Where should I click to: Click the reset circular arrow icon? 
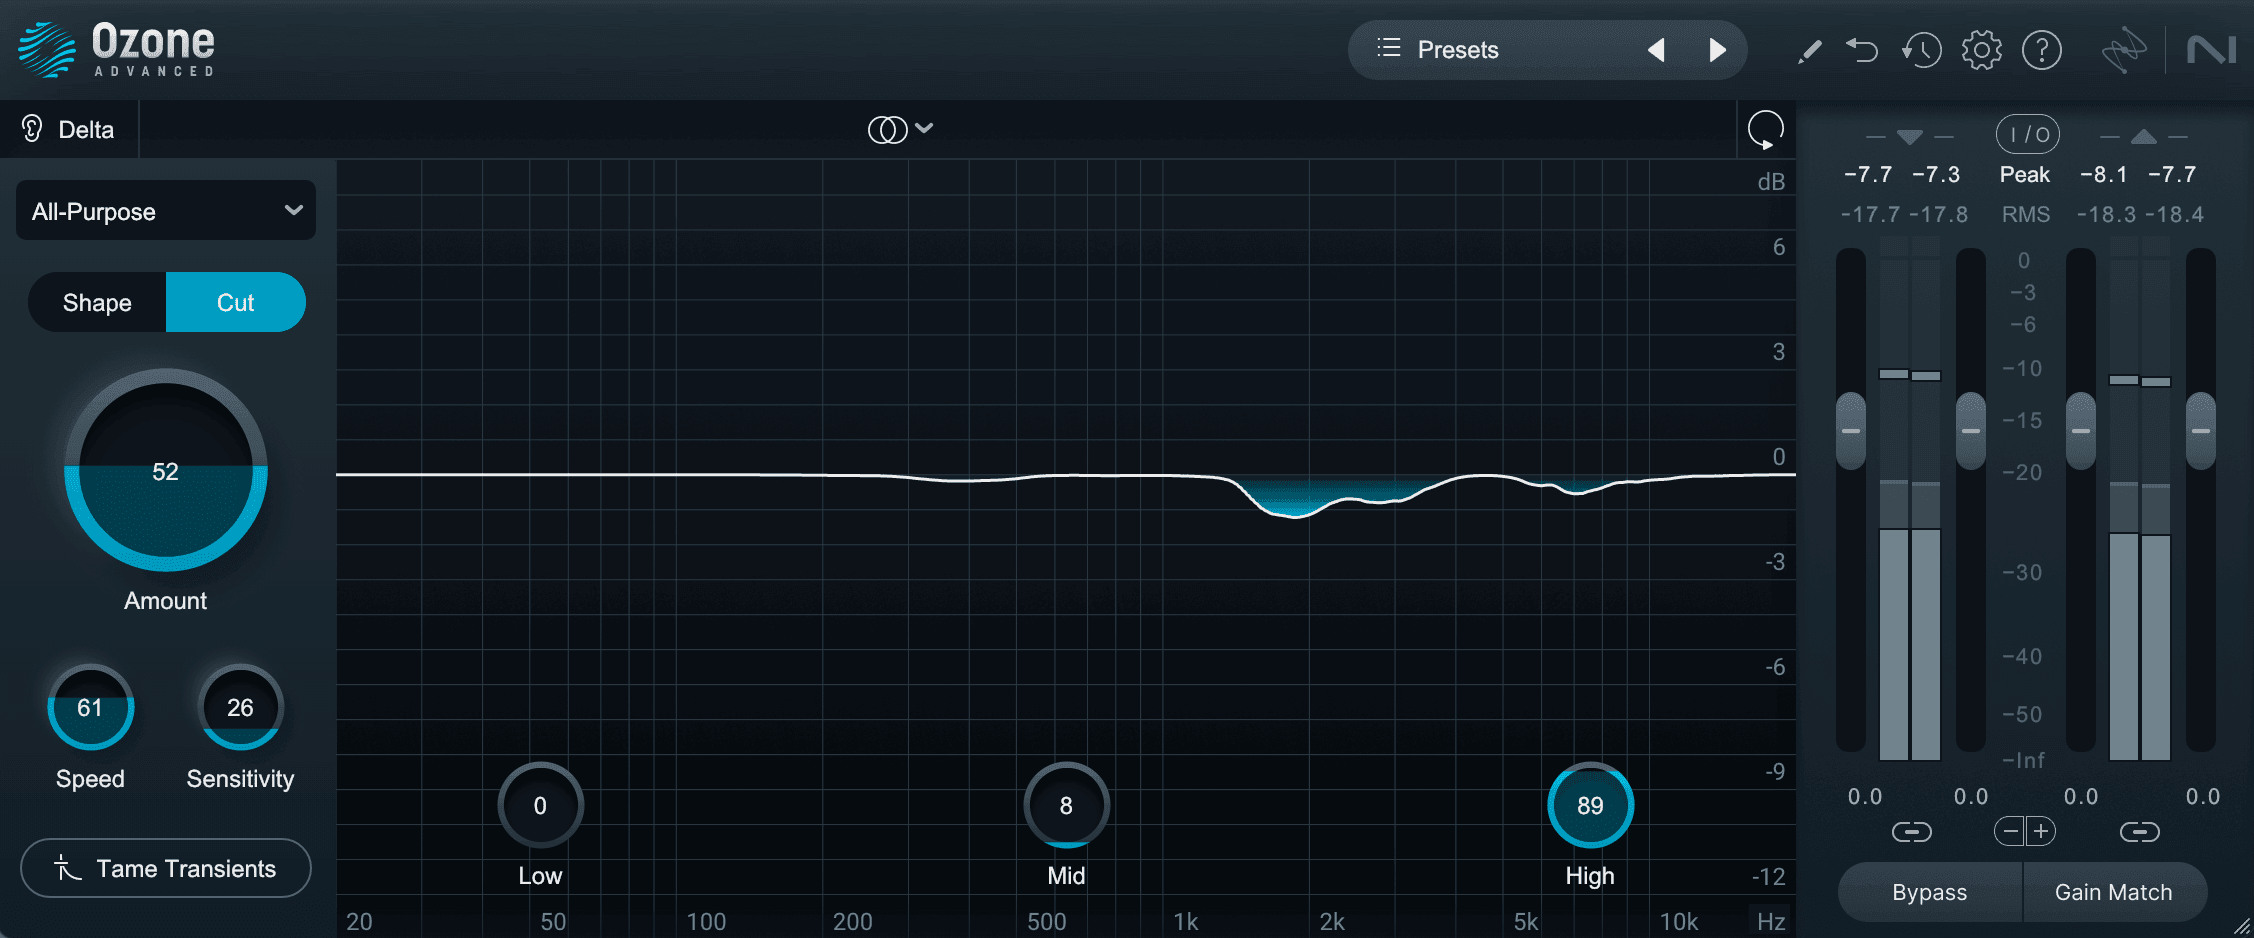click(1765, 130)
